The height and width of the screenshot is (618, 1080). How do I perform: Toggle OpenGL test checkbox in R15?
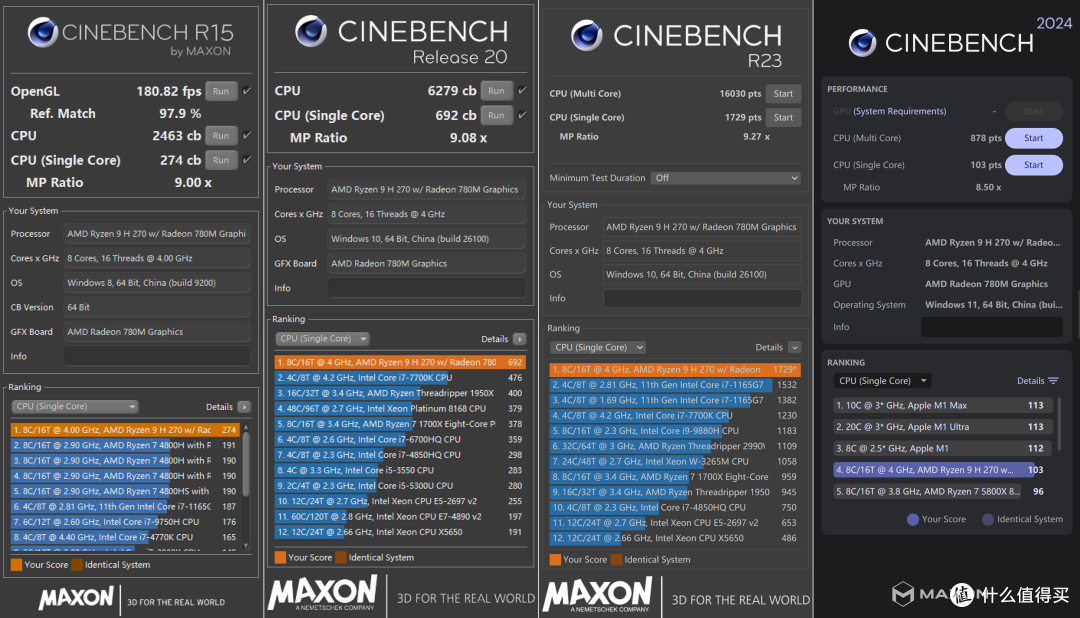[x=247, y=91]
